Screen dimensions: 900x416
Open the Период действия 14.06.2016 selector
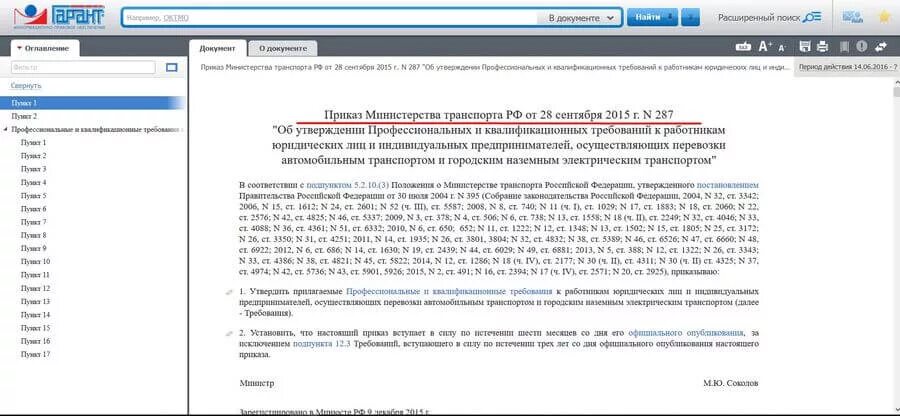(847, 67)
